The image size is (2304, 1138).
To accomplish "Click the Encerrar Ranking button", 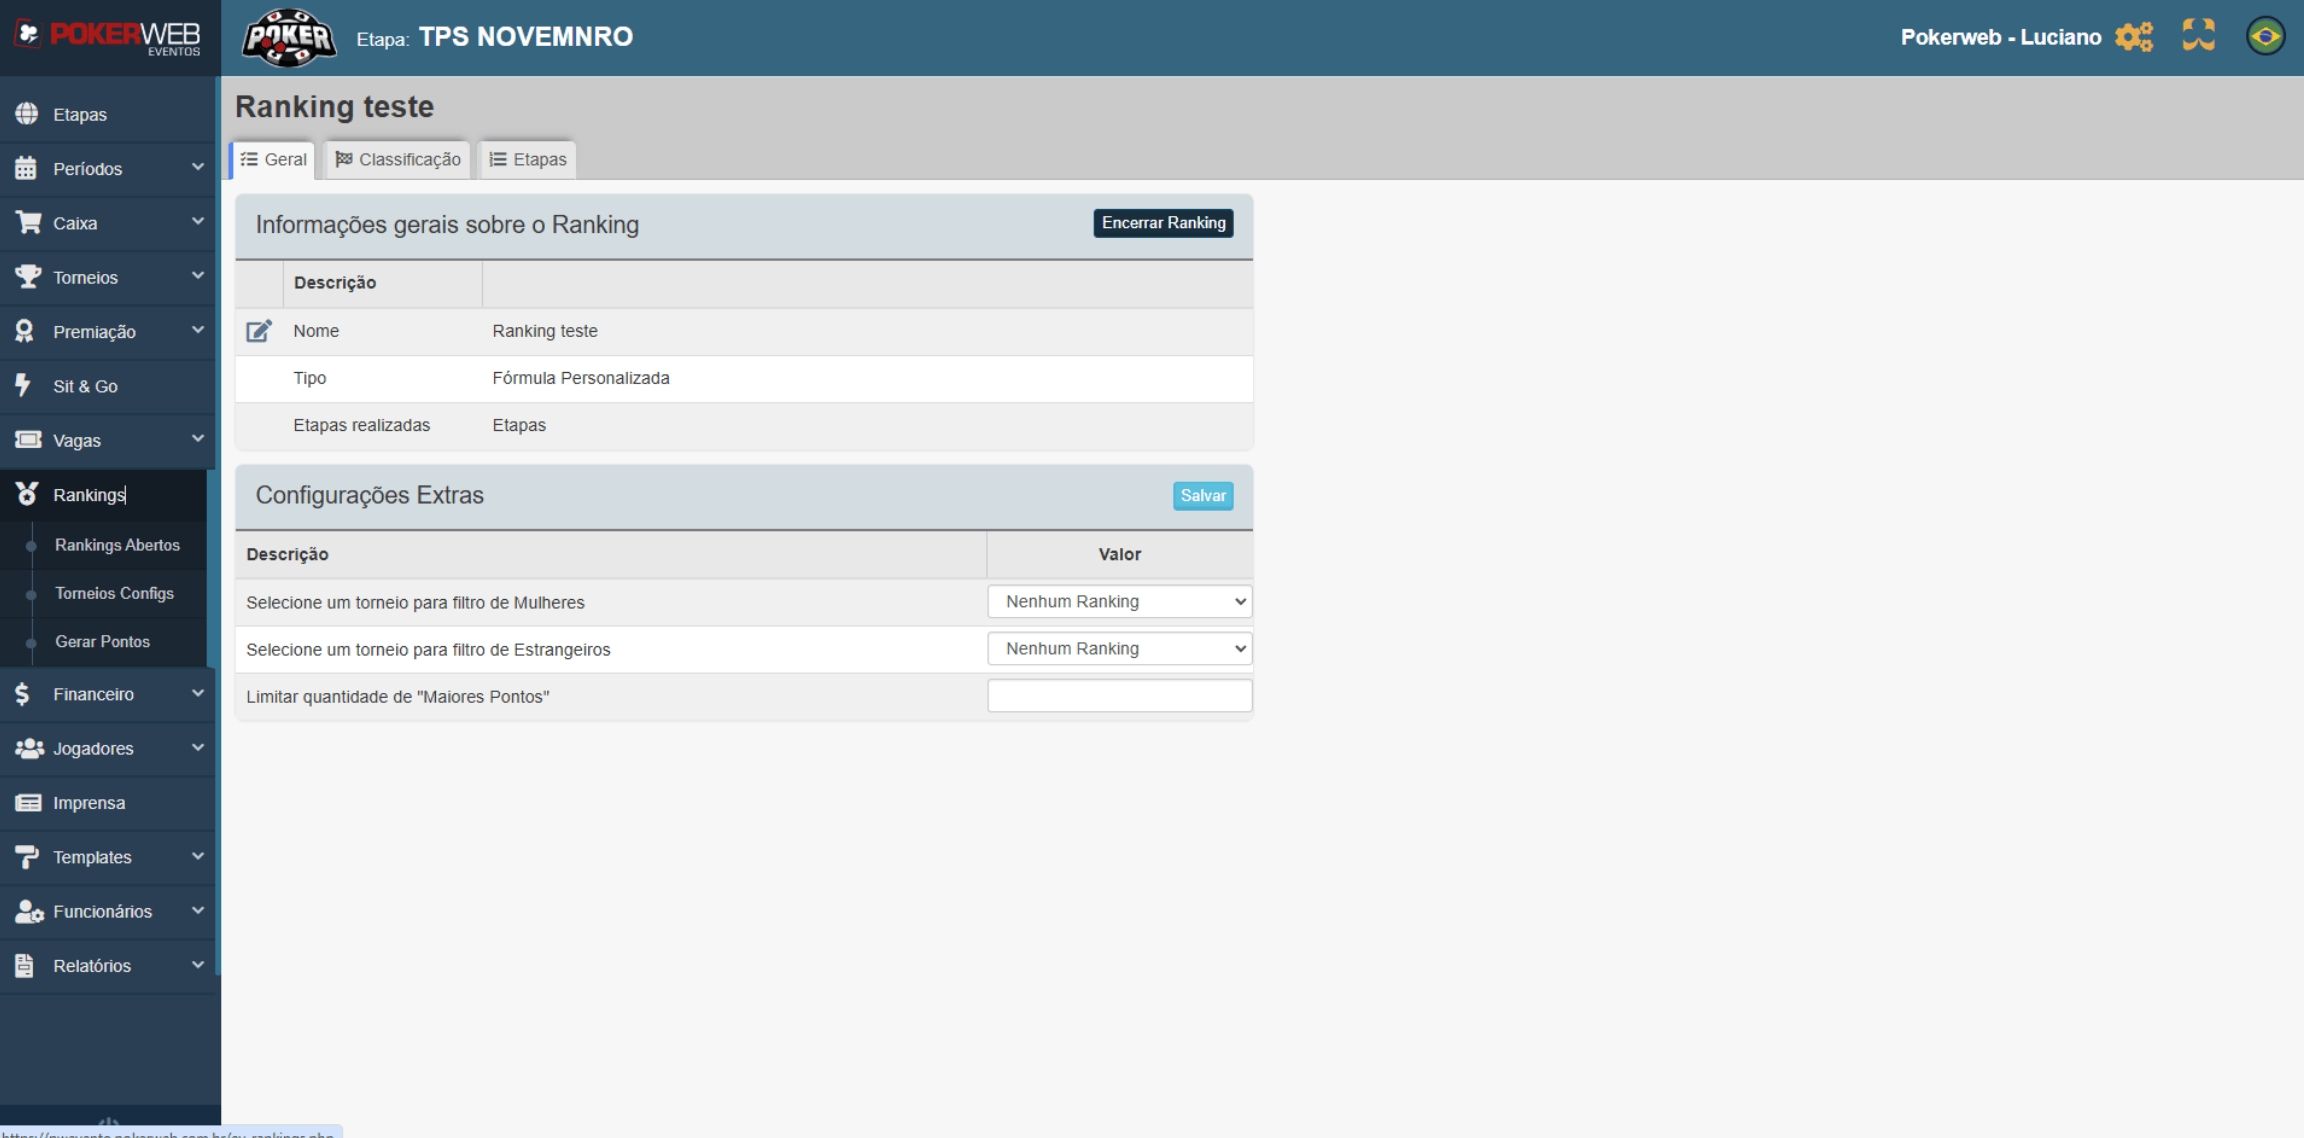I will coord(1163,223).
